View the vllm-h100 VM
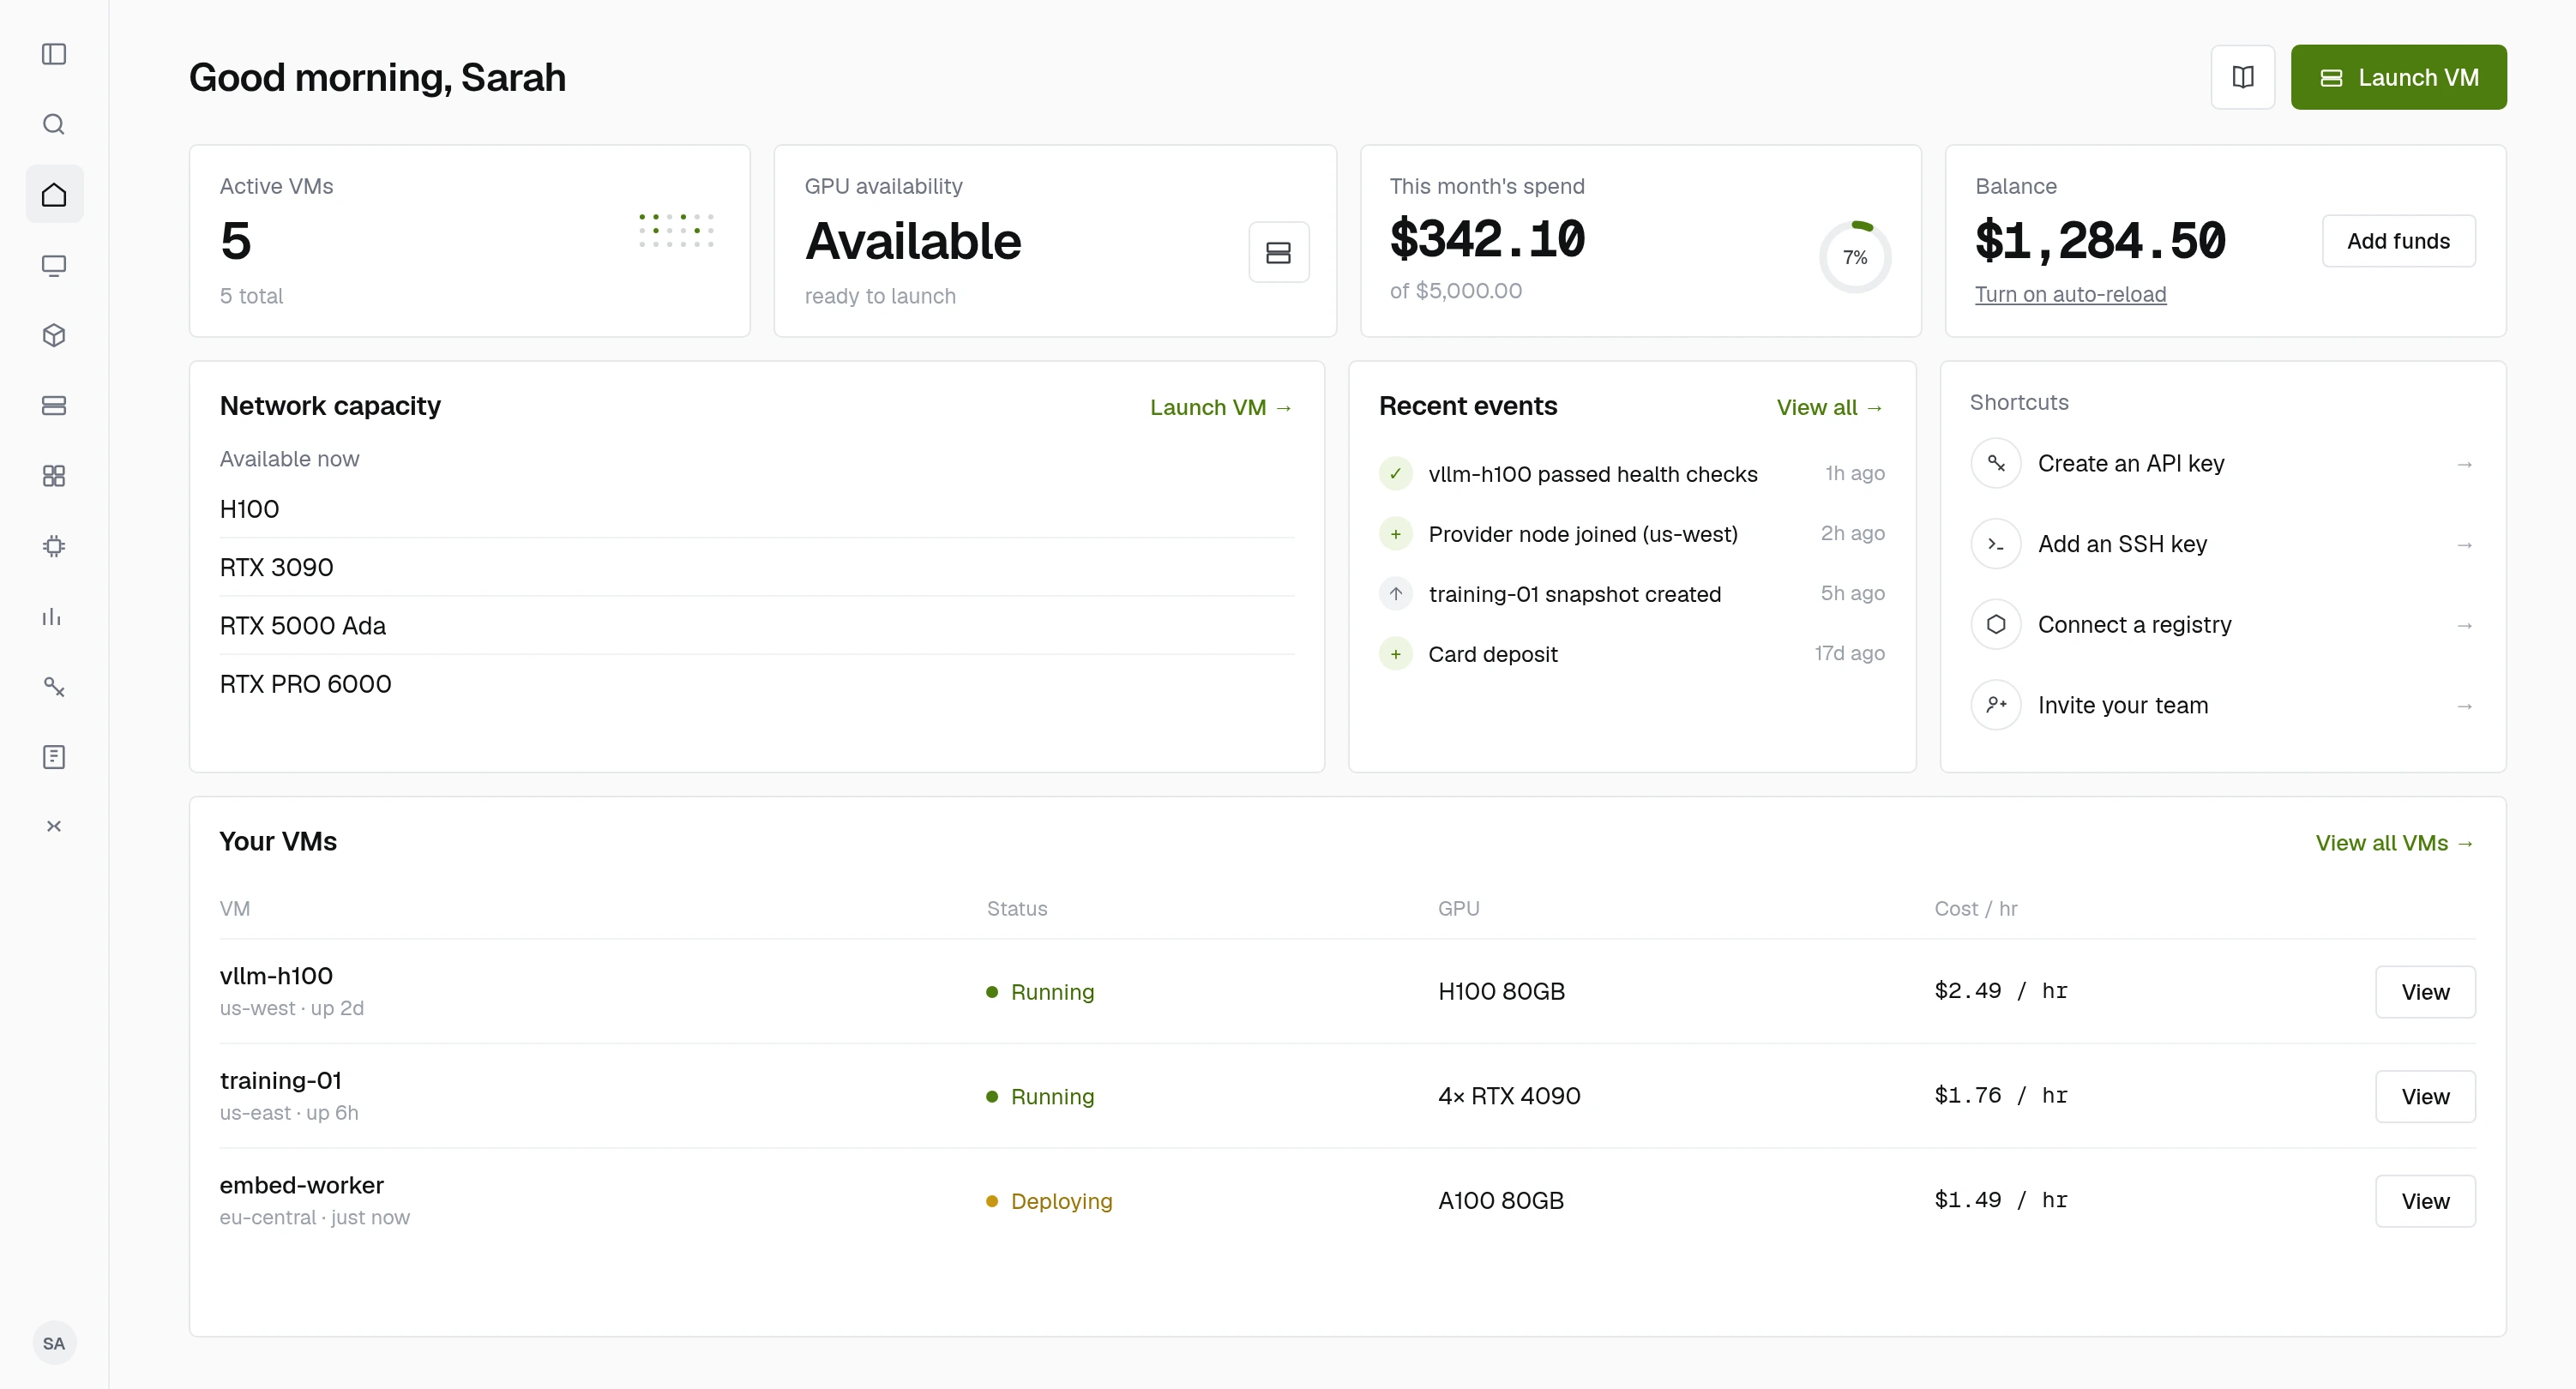The width and height of the screenshot is (2576, 1389). pos(2425,992)
